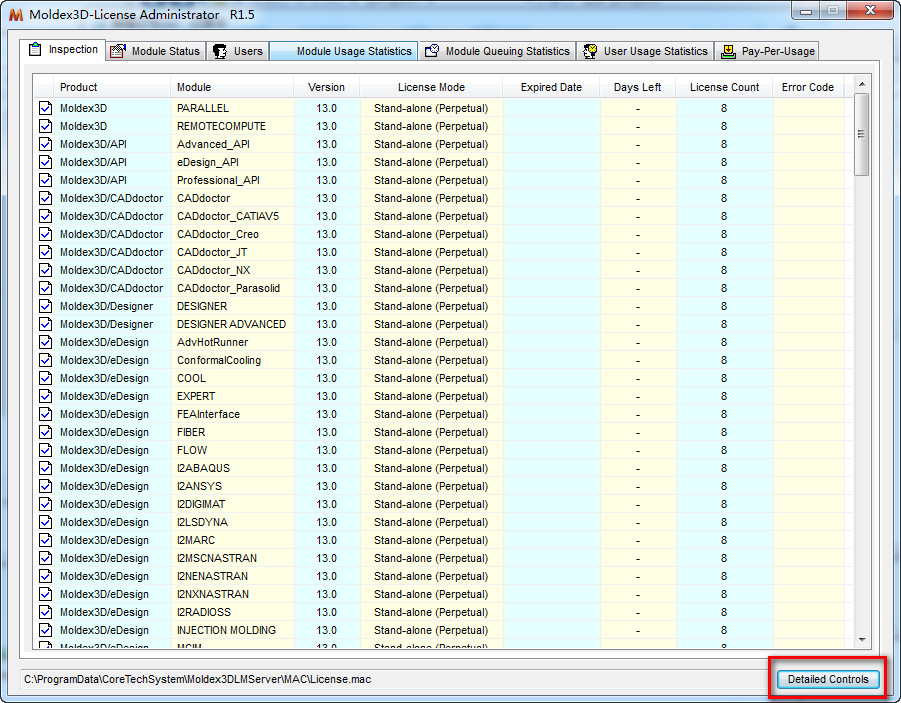Click the I2LSDYNA module cell

coord(232,522)
